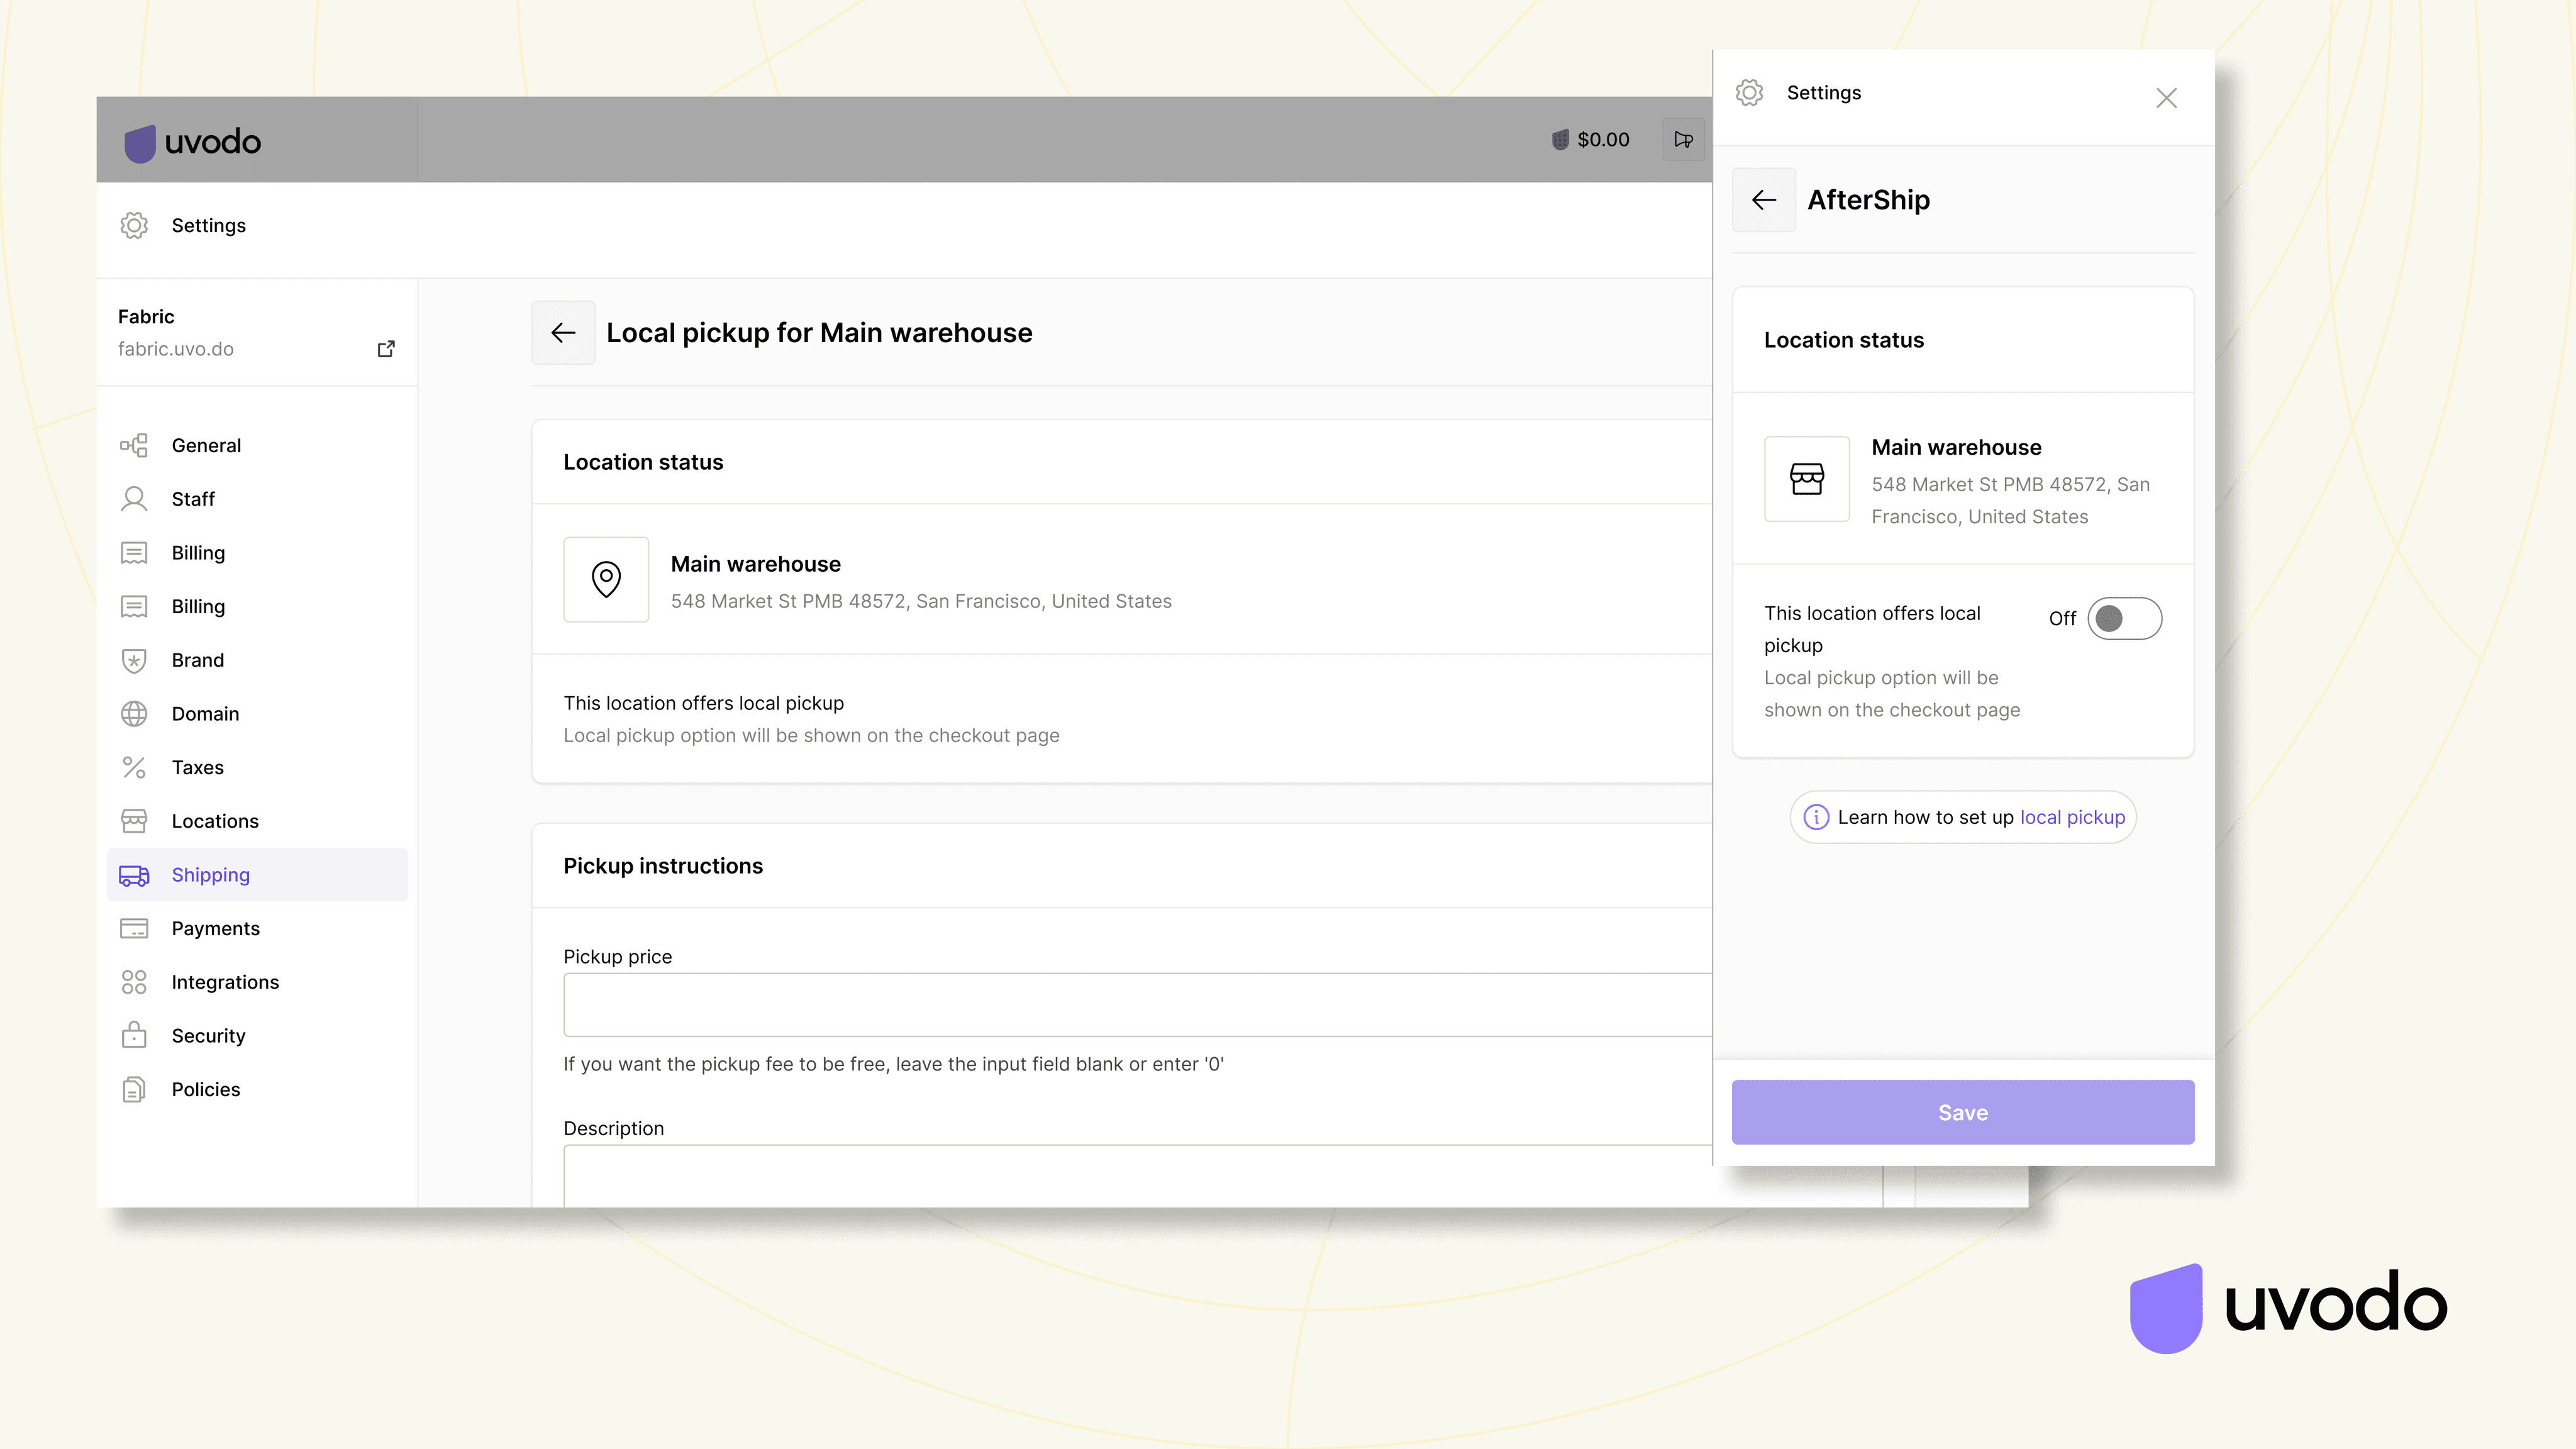
Task: Click the Settings gear icon in side panel
Action: 1749,93
